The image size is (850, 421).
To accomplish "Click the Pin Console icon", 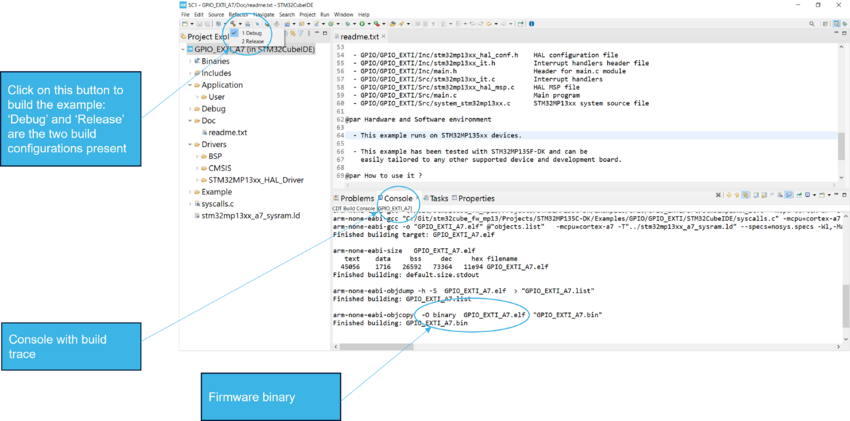I will (x=799, y=195).
